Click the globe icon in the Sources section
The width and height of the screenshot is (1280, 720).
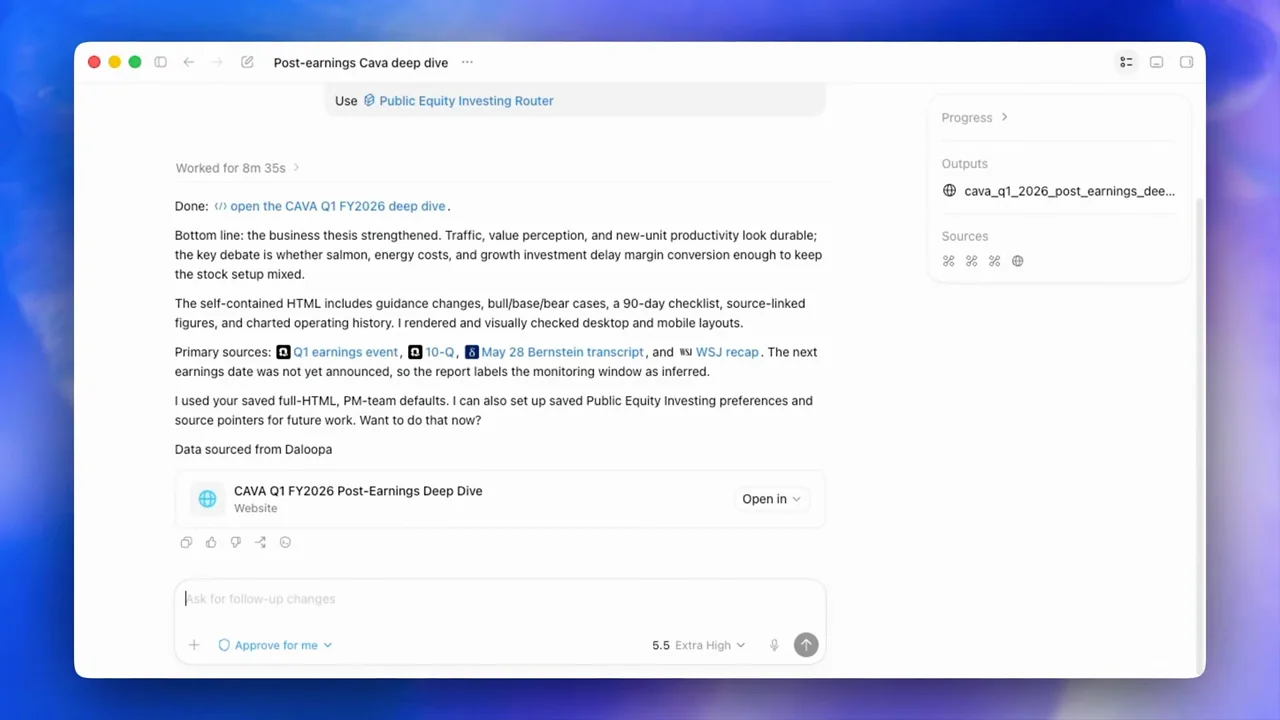1018,261
